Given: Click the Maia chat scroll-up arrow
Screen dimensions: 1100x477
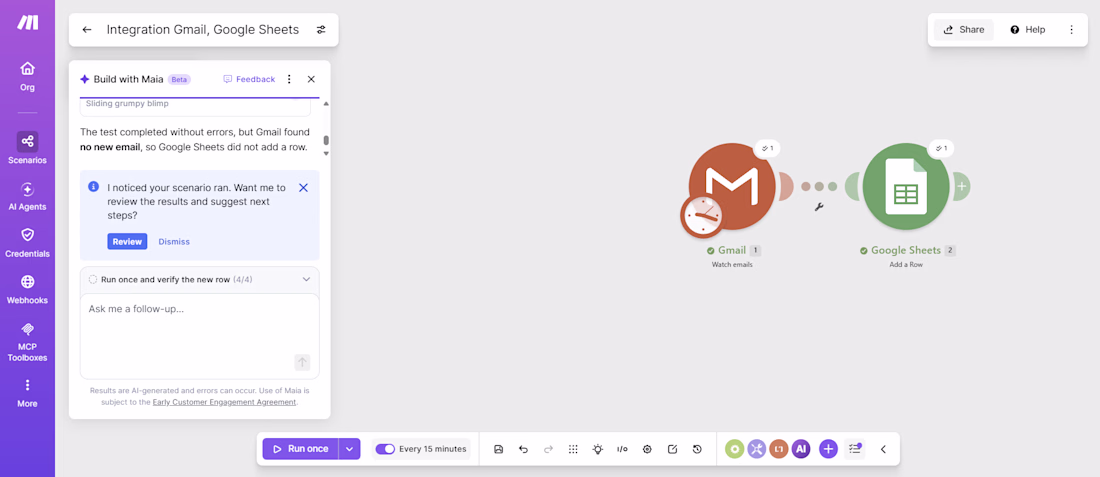Looking at the screenshot, I should click(x=326, y=104).
